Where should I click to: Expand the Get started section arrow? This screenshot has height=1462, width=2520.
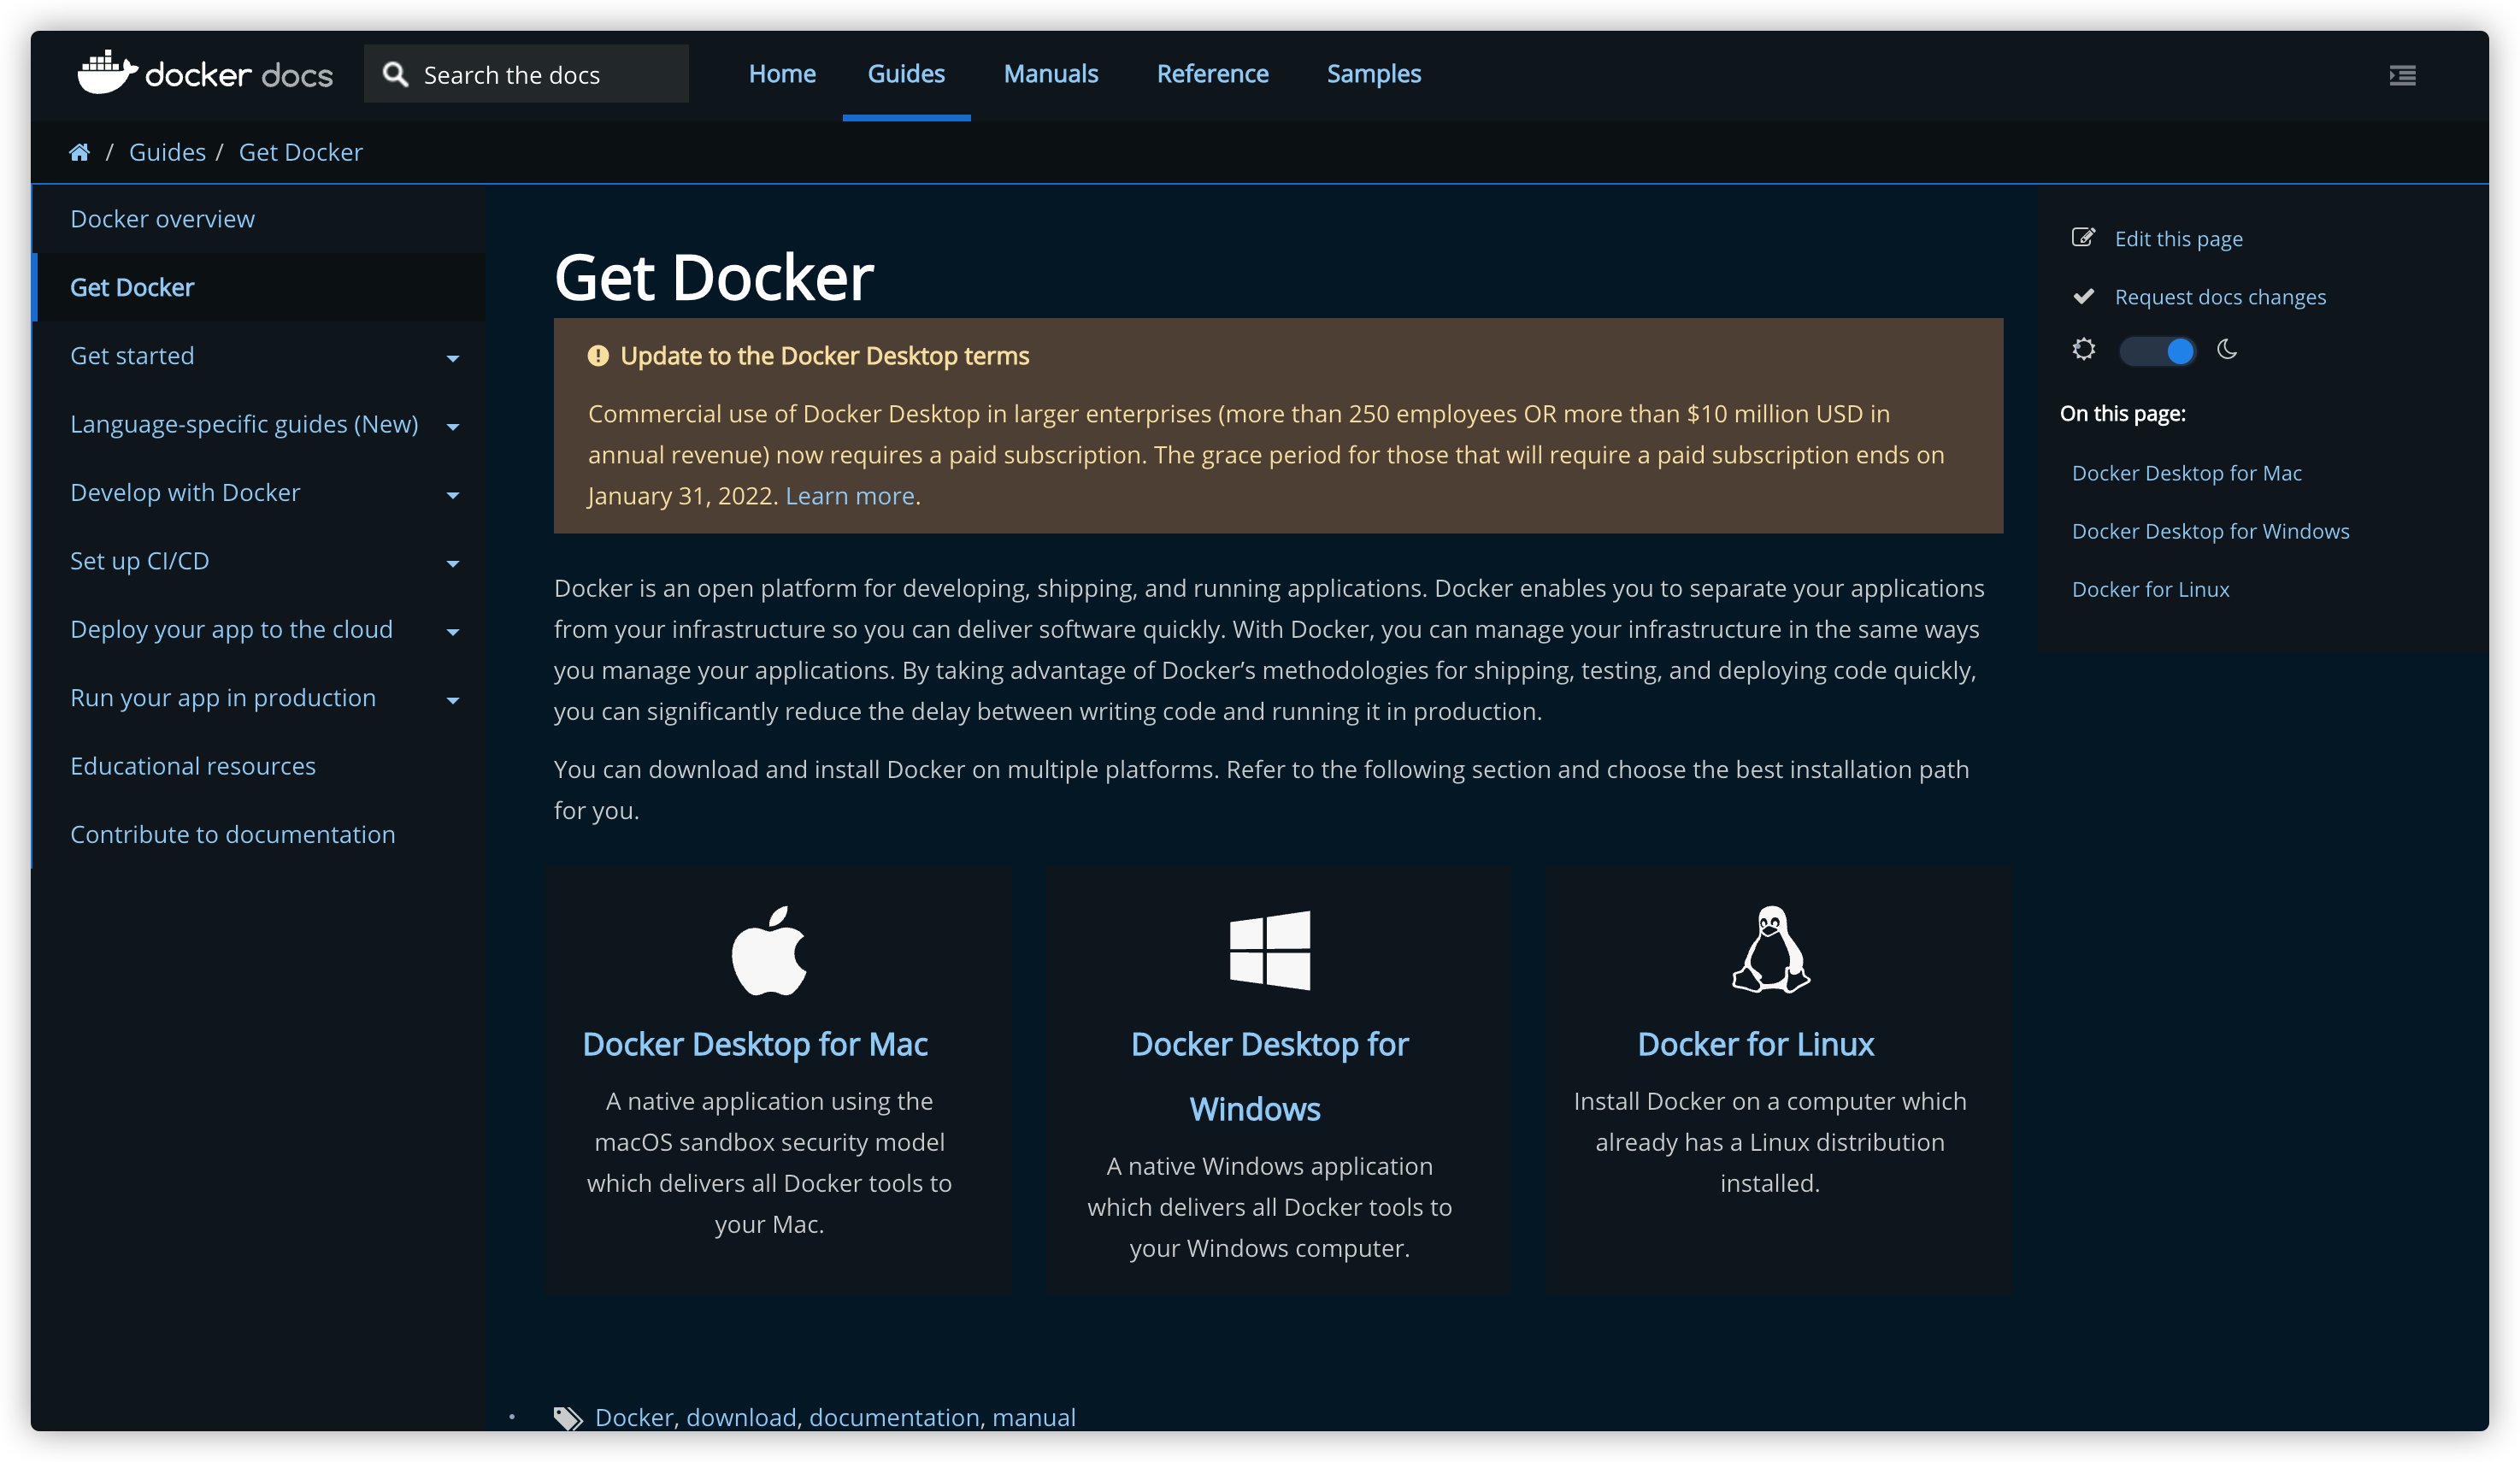pyautogui.click(x=453, y=358)
